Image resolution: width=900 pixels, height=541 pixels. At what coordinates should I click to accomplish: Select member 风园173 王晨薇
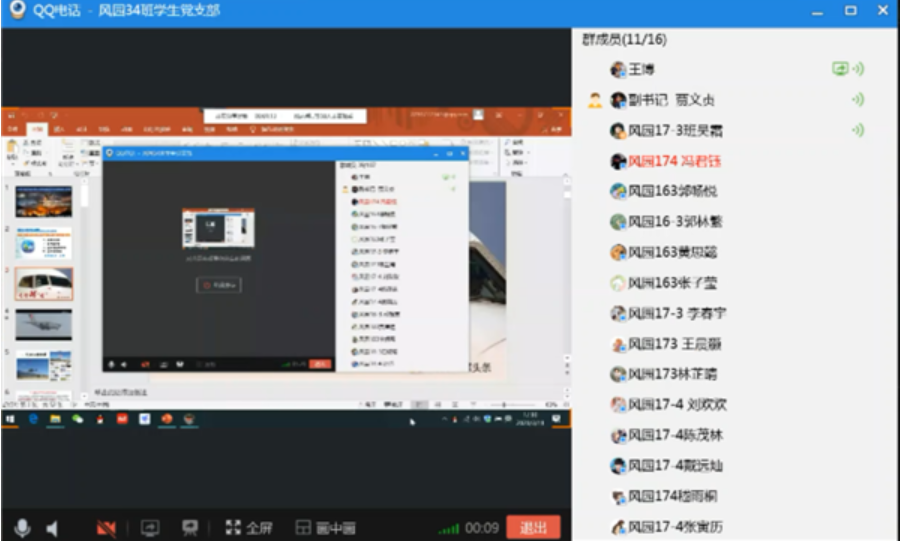pos(674,344)
